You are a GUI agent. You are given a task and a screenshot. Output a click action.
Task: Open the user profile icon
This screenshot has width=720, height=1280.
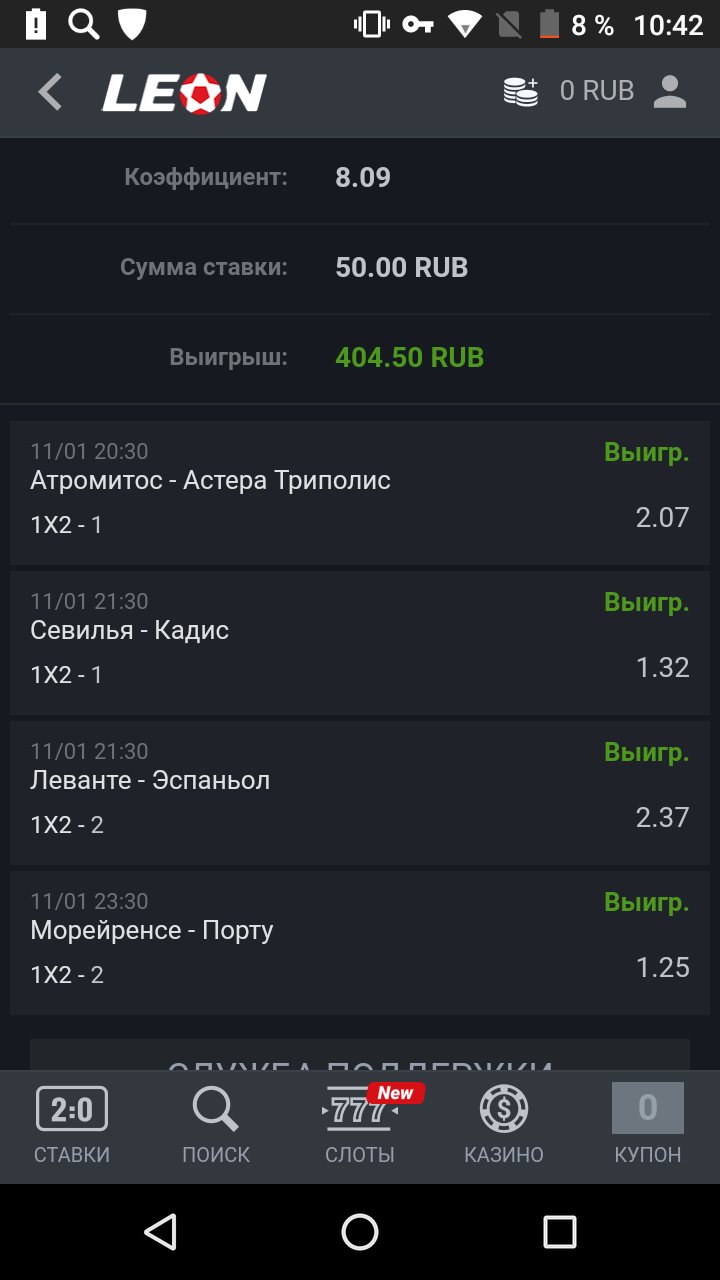670,91
